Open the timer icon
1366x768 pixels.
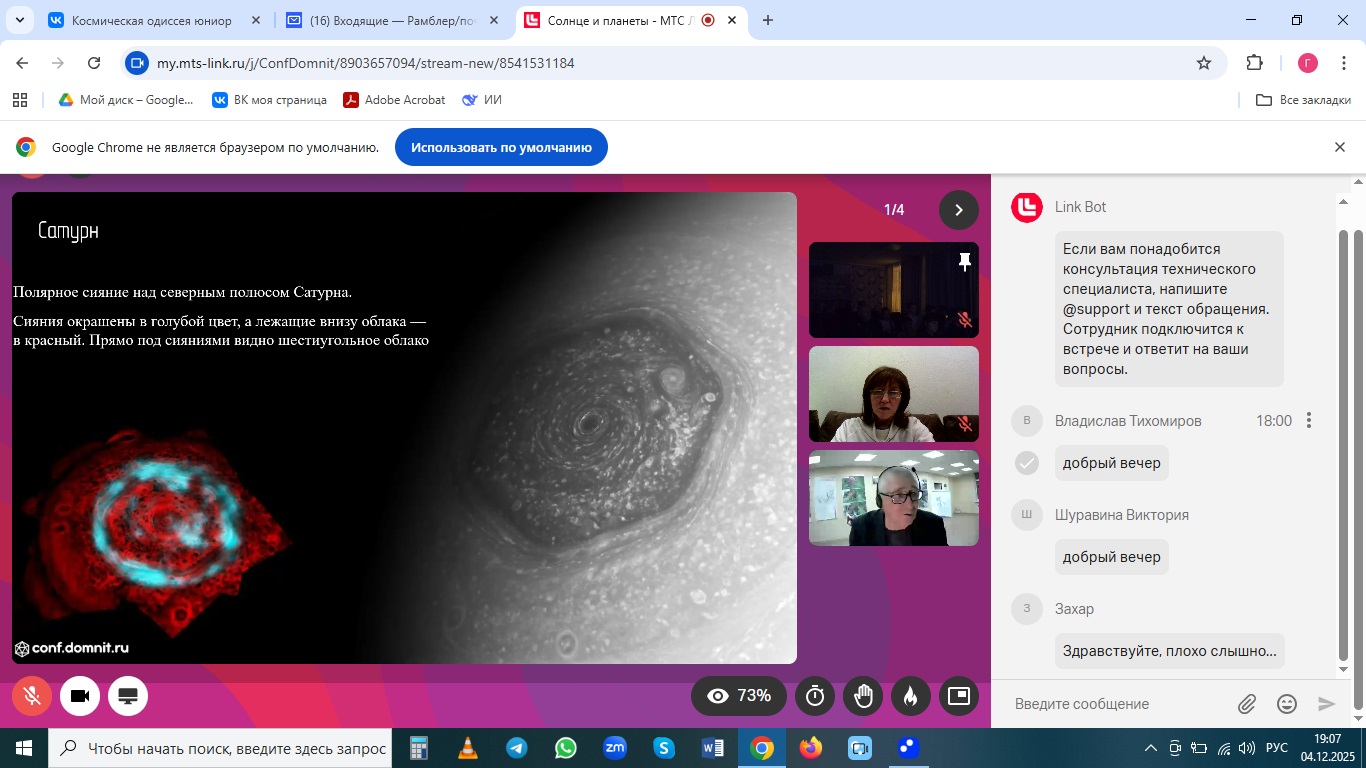click(x=815, y=696)
